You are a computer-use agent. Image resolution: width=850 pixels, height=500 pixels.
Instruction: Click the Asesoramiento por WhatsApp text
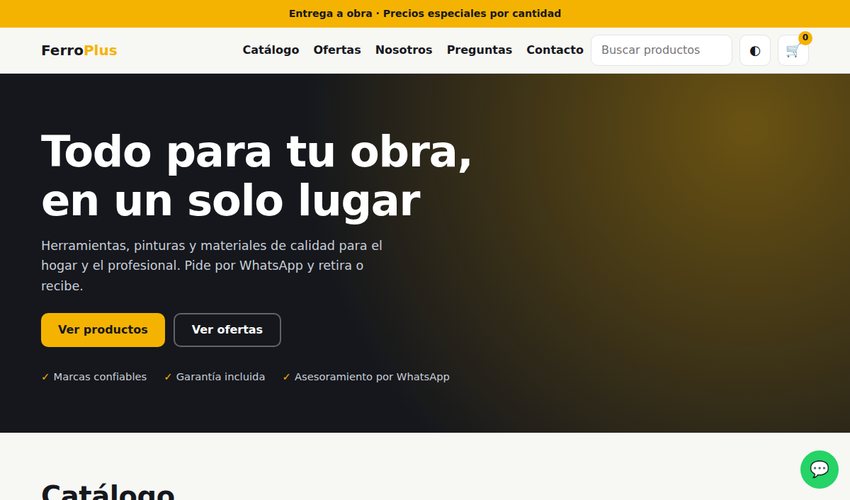pyautogui.click(x=366, y=377)
